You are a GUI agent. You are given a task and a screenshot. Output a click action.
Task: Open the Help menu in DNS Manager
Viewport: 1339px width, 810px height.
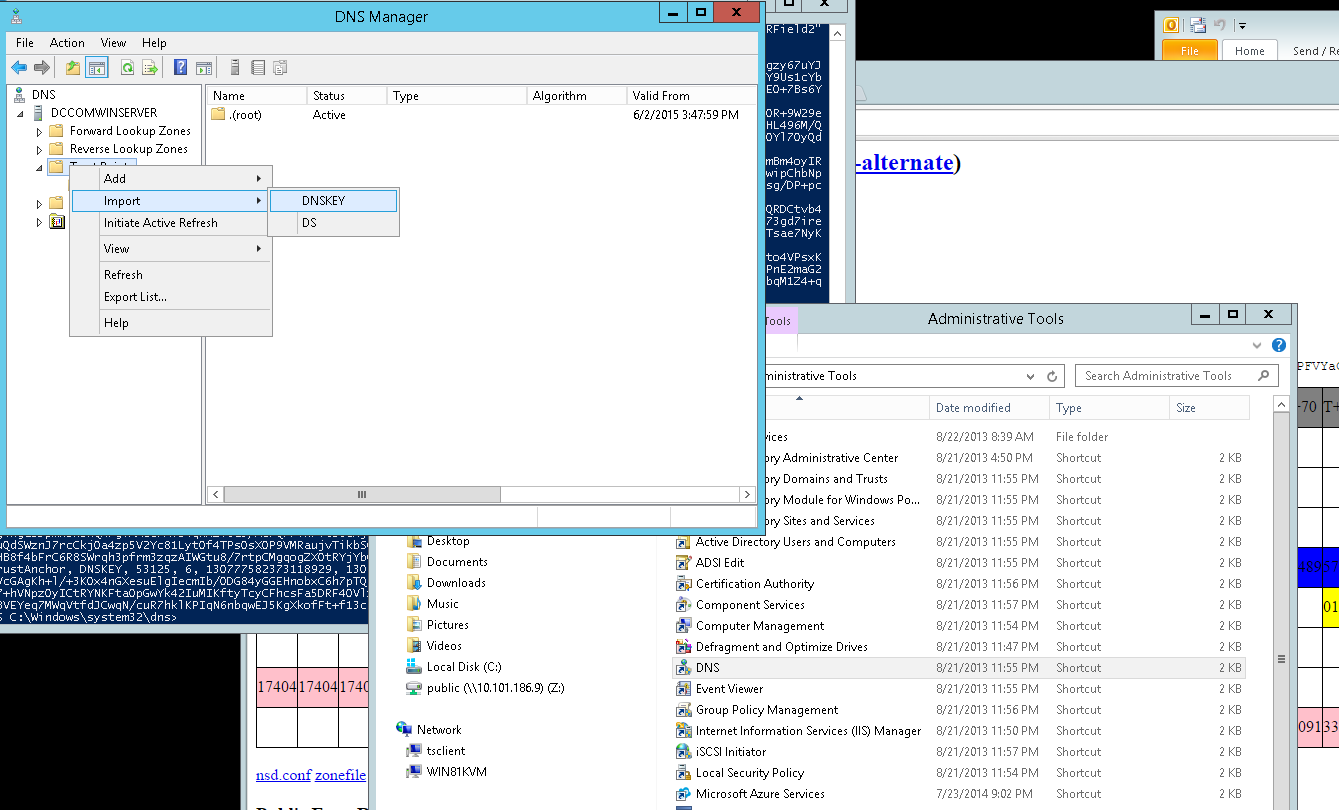154,43
